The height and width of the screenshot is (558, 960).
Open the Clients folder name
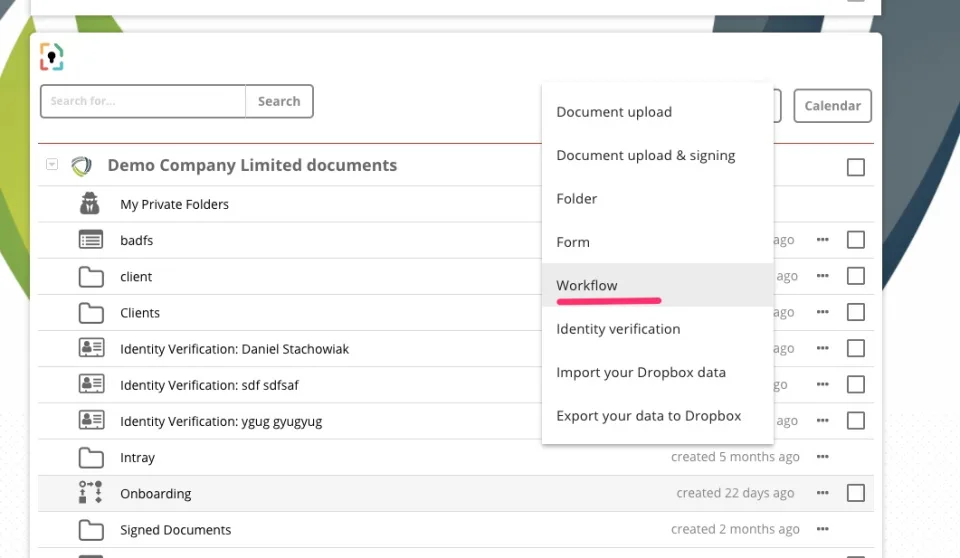pos(140,313)
